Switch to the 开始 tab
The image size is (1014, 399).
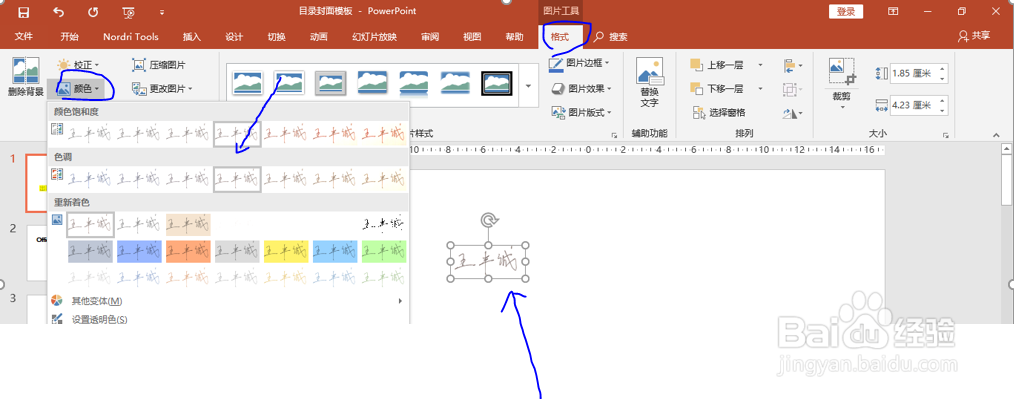pyautogui.click(x=70, y=37)
